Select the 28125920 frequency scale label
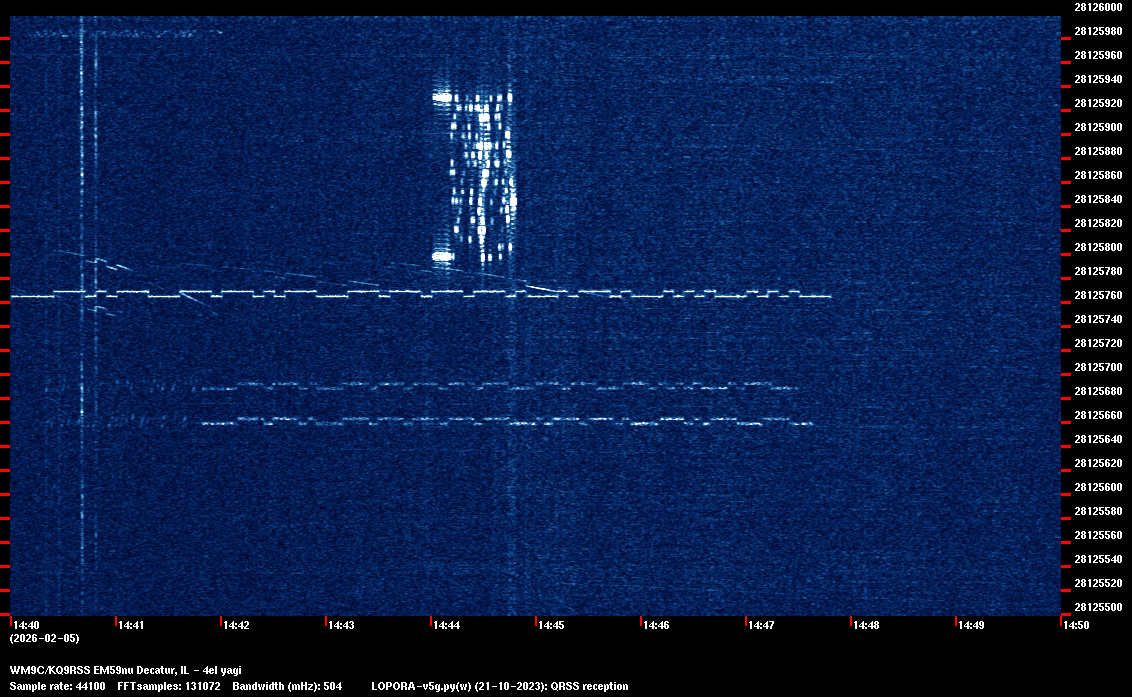Image resolution: width=1132 pixels, height=697 pixels. point(1097,103)
